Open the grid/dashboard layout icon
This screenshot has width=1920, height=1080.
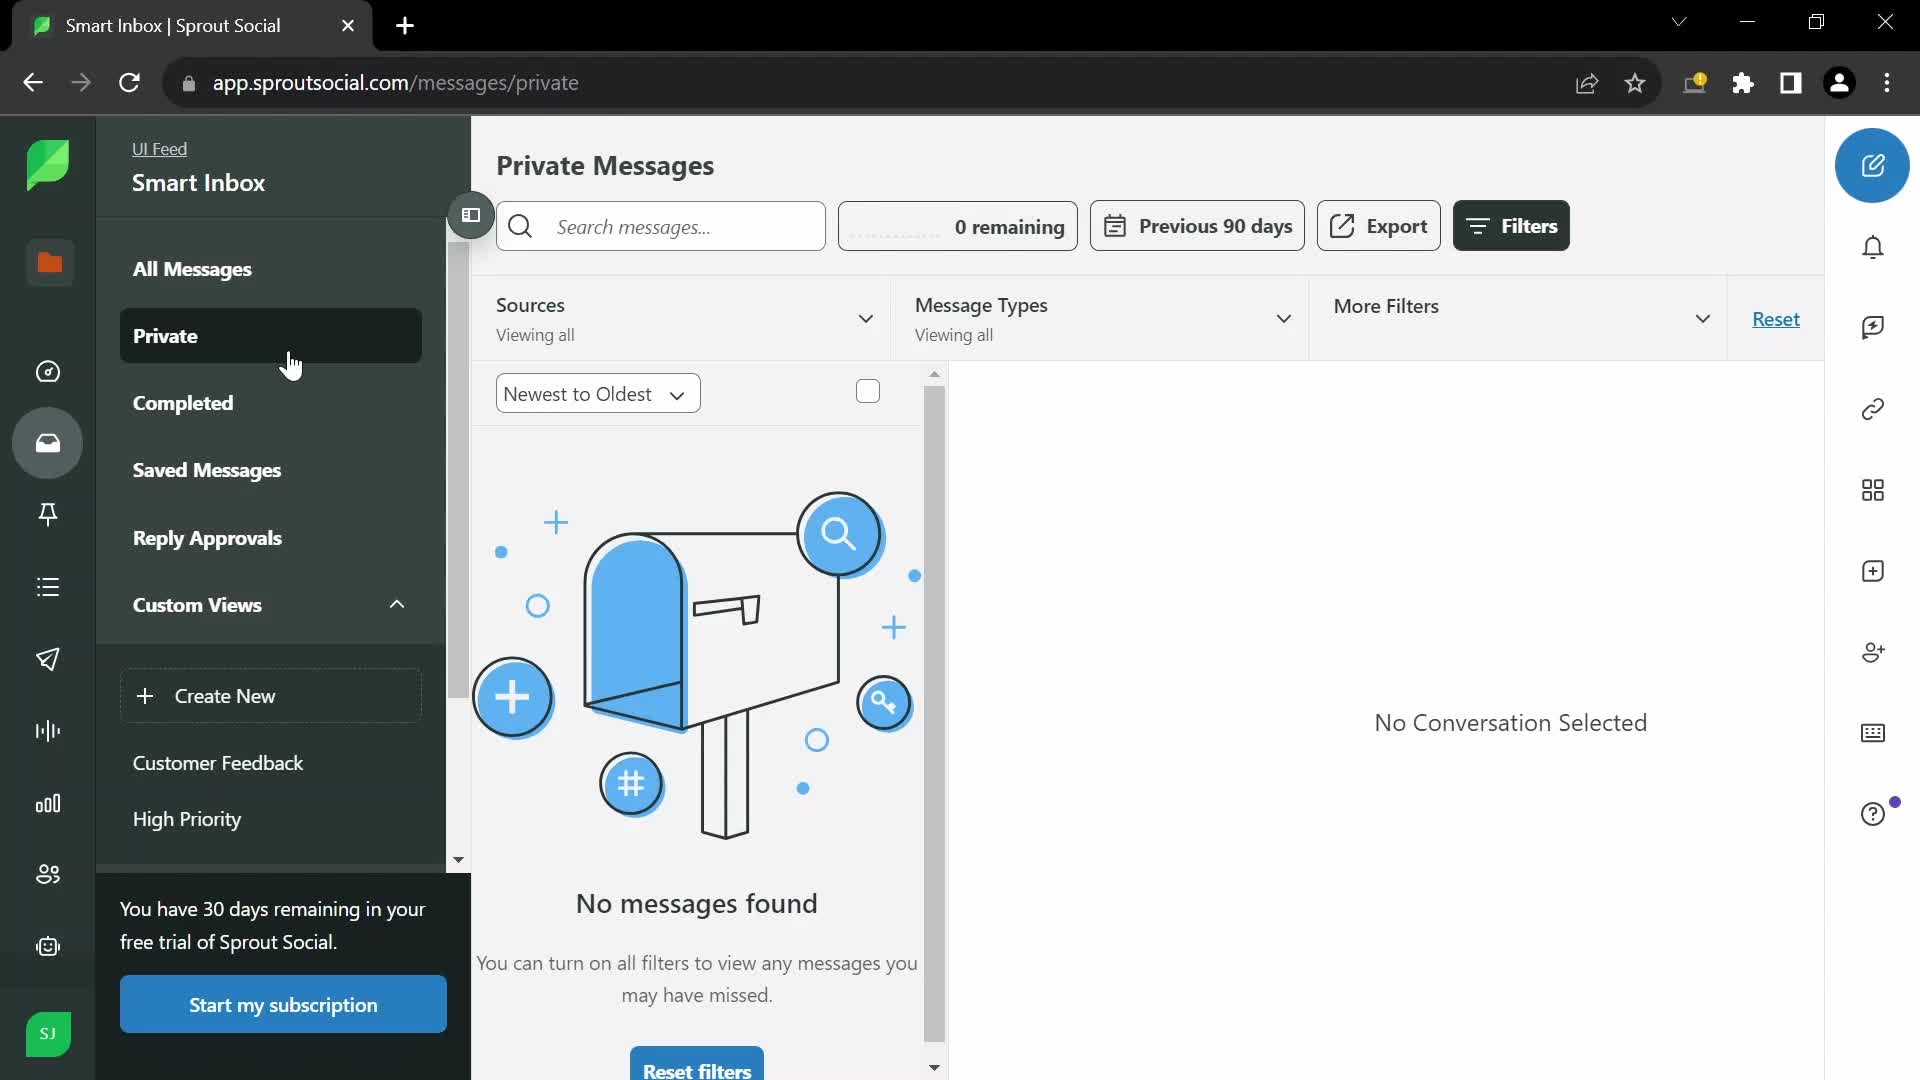[1873, 489]
